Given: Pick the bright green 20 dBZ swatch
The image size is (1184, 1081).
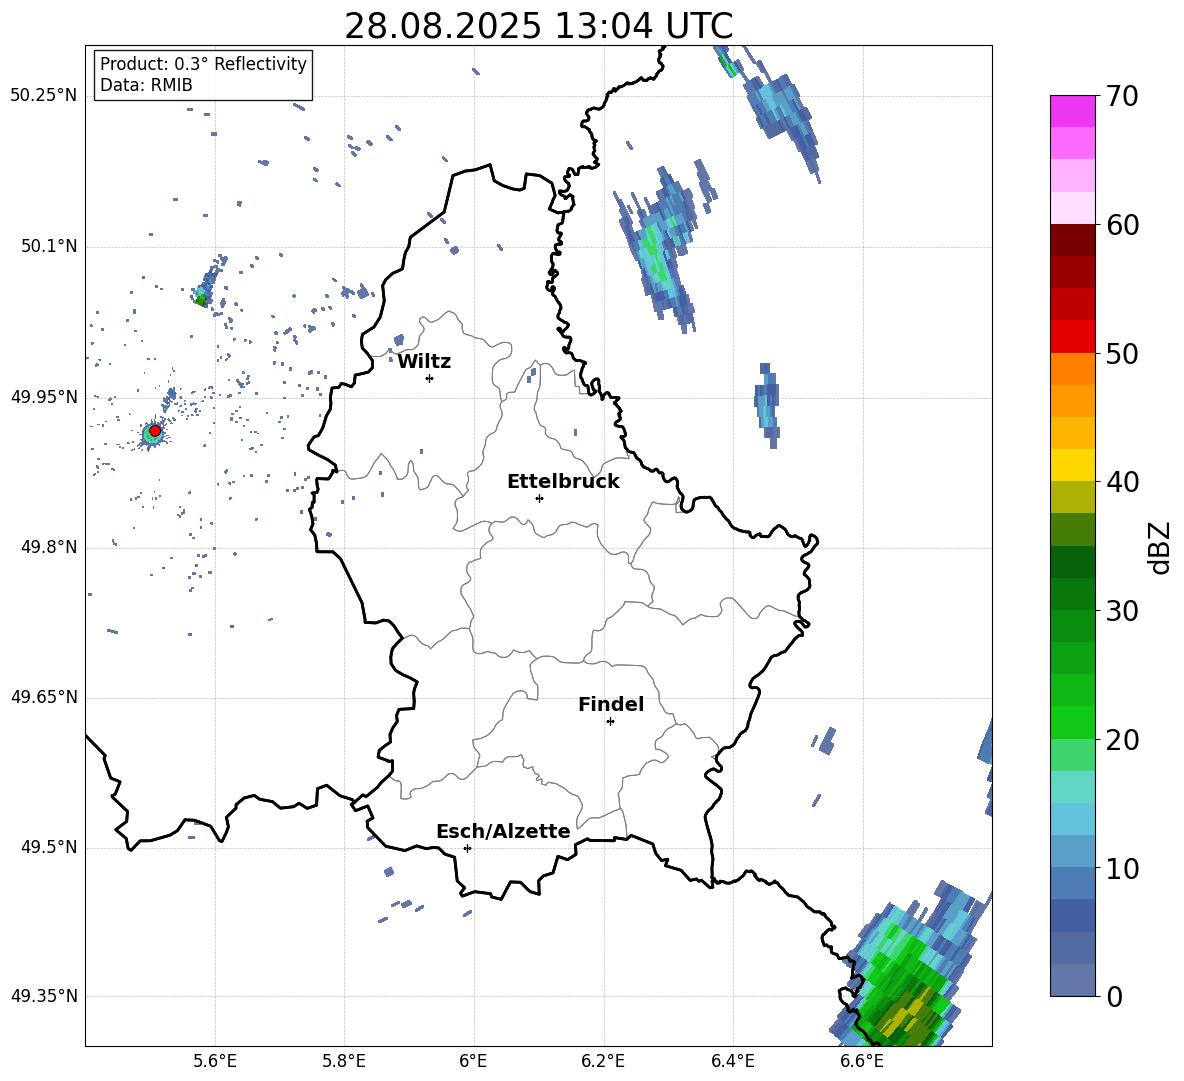Looking at the screenshot, I should pyautogui.click(x=1072, y=722).
